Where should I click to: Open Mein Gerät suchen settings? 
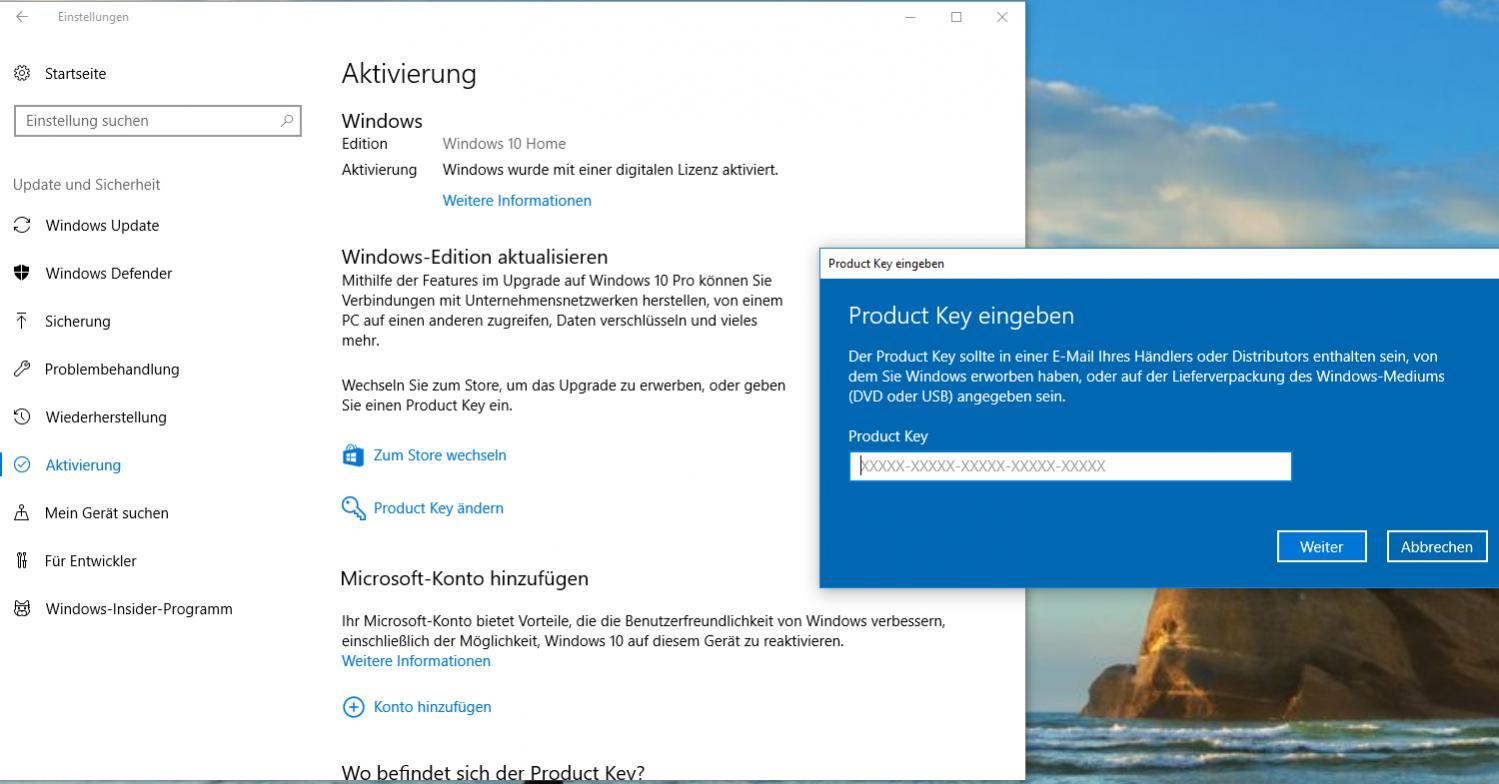(x=107, y=513)
